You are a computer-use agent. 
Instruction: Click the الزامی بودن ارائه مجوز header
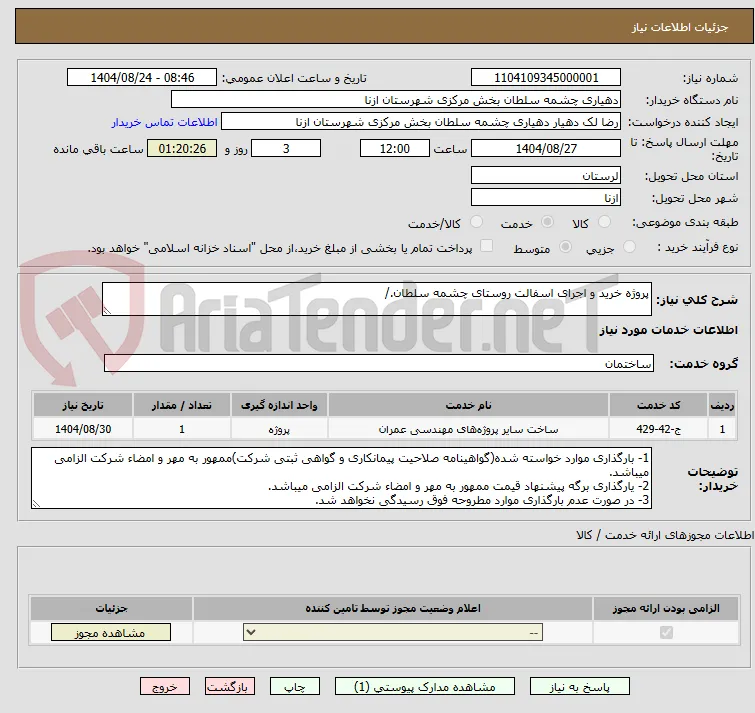pos(666,609)
